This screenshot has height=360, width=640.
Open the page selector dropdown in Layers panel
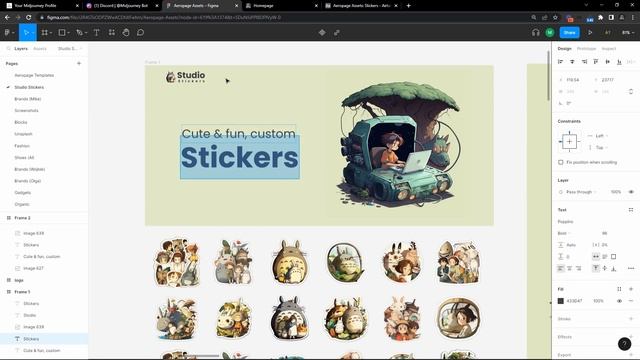pos(70,49)
